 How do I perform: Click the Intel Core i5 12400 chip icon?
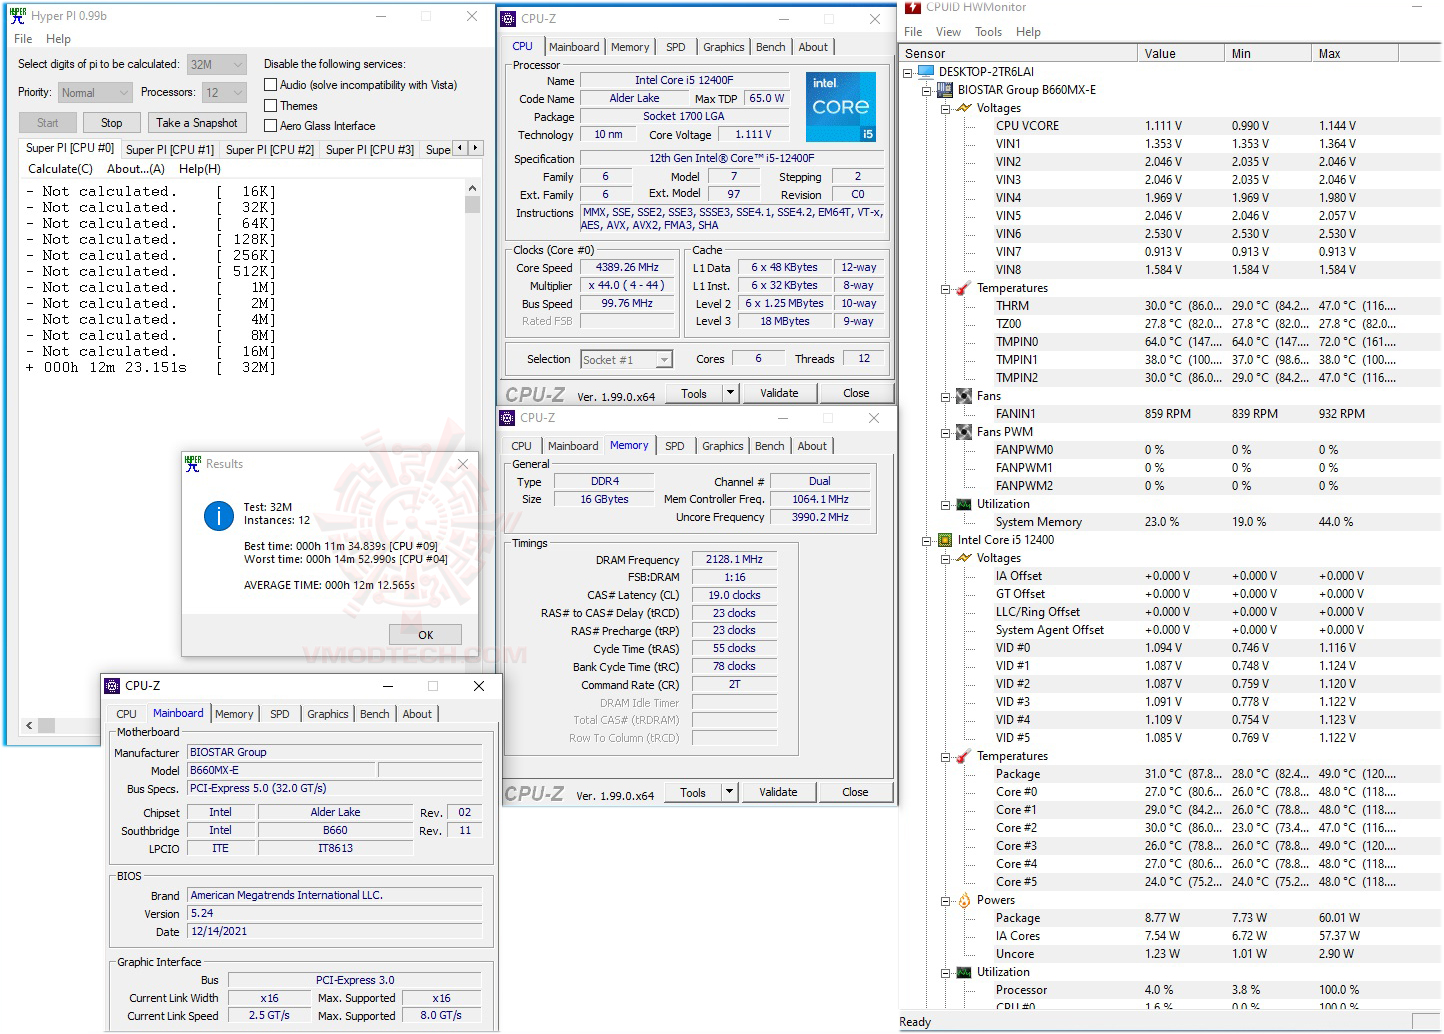coord(944,539)
